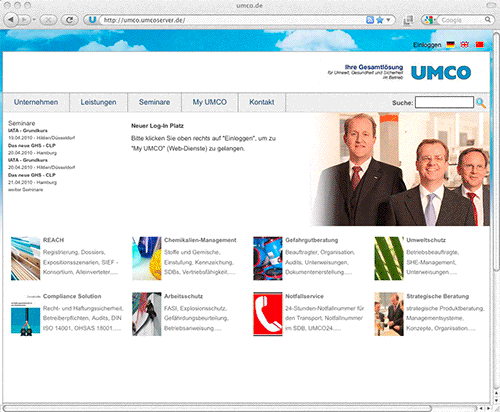Open the weitere Seminare link

(x=25, y=190)
